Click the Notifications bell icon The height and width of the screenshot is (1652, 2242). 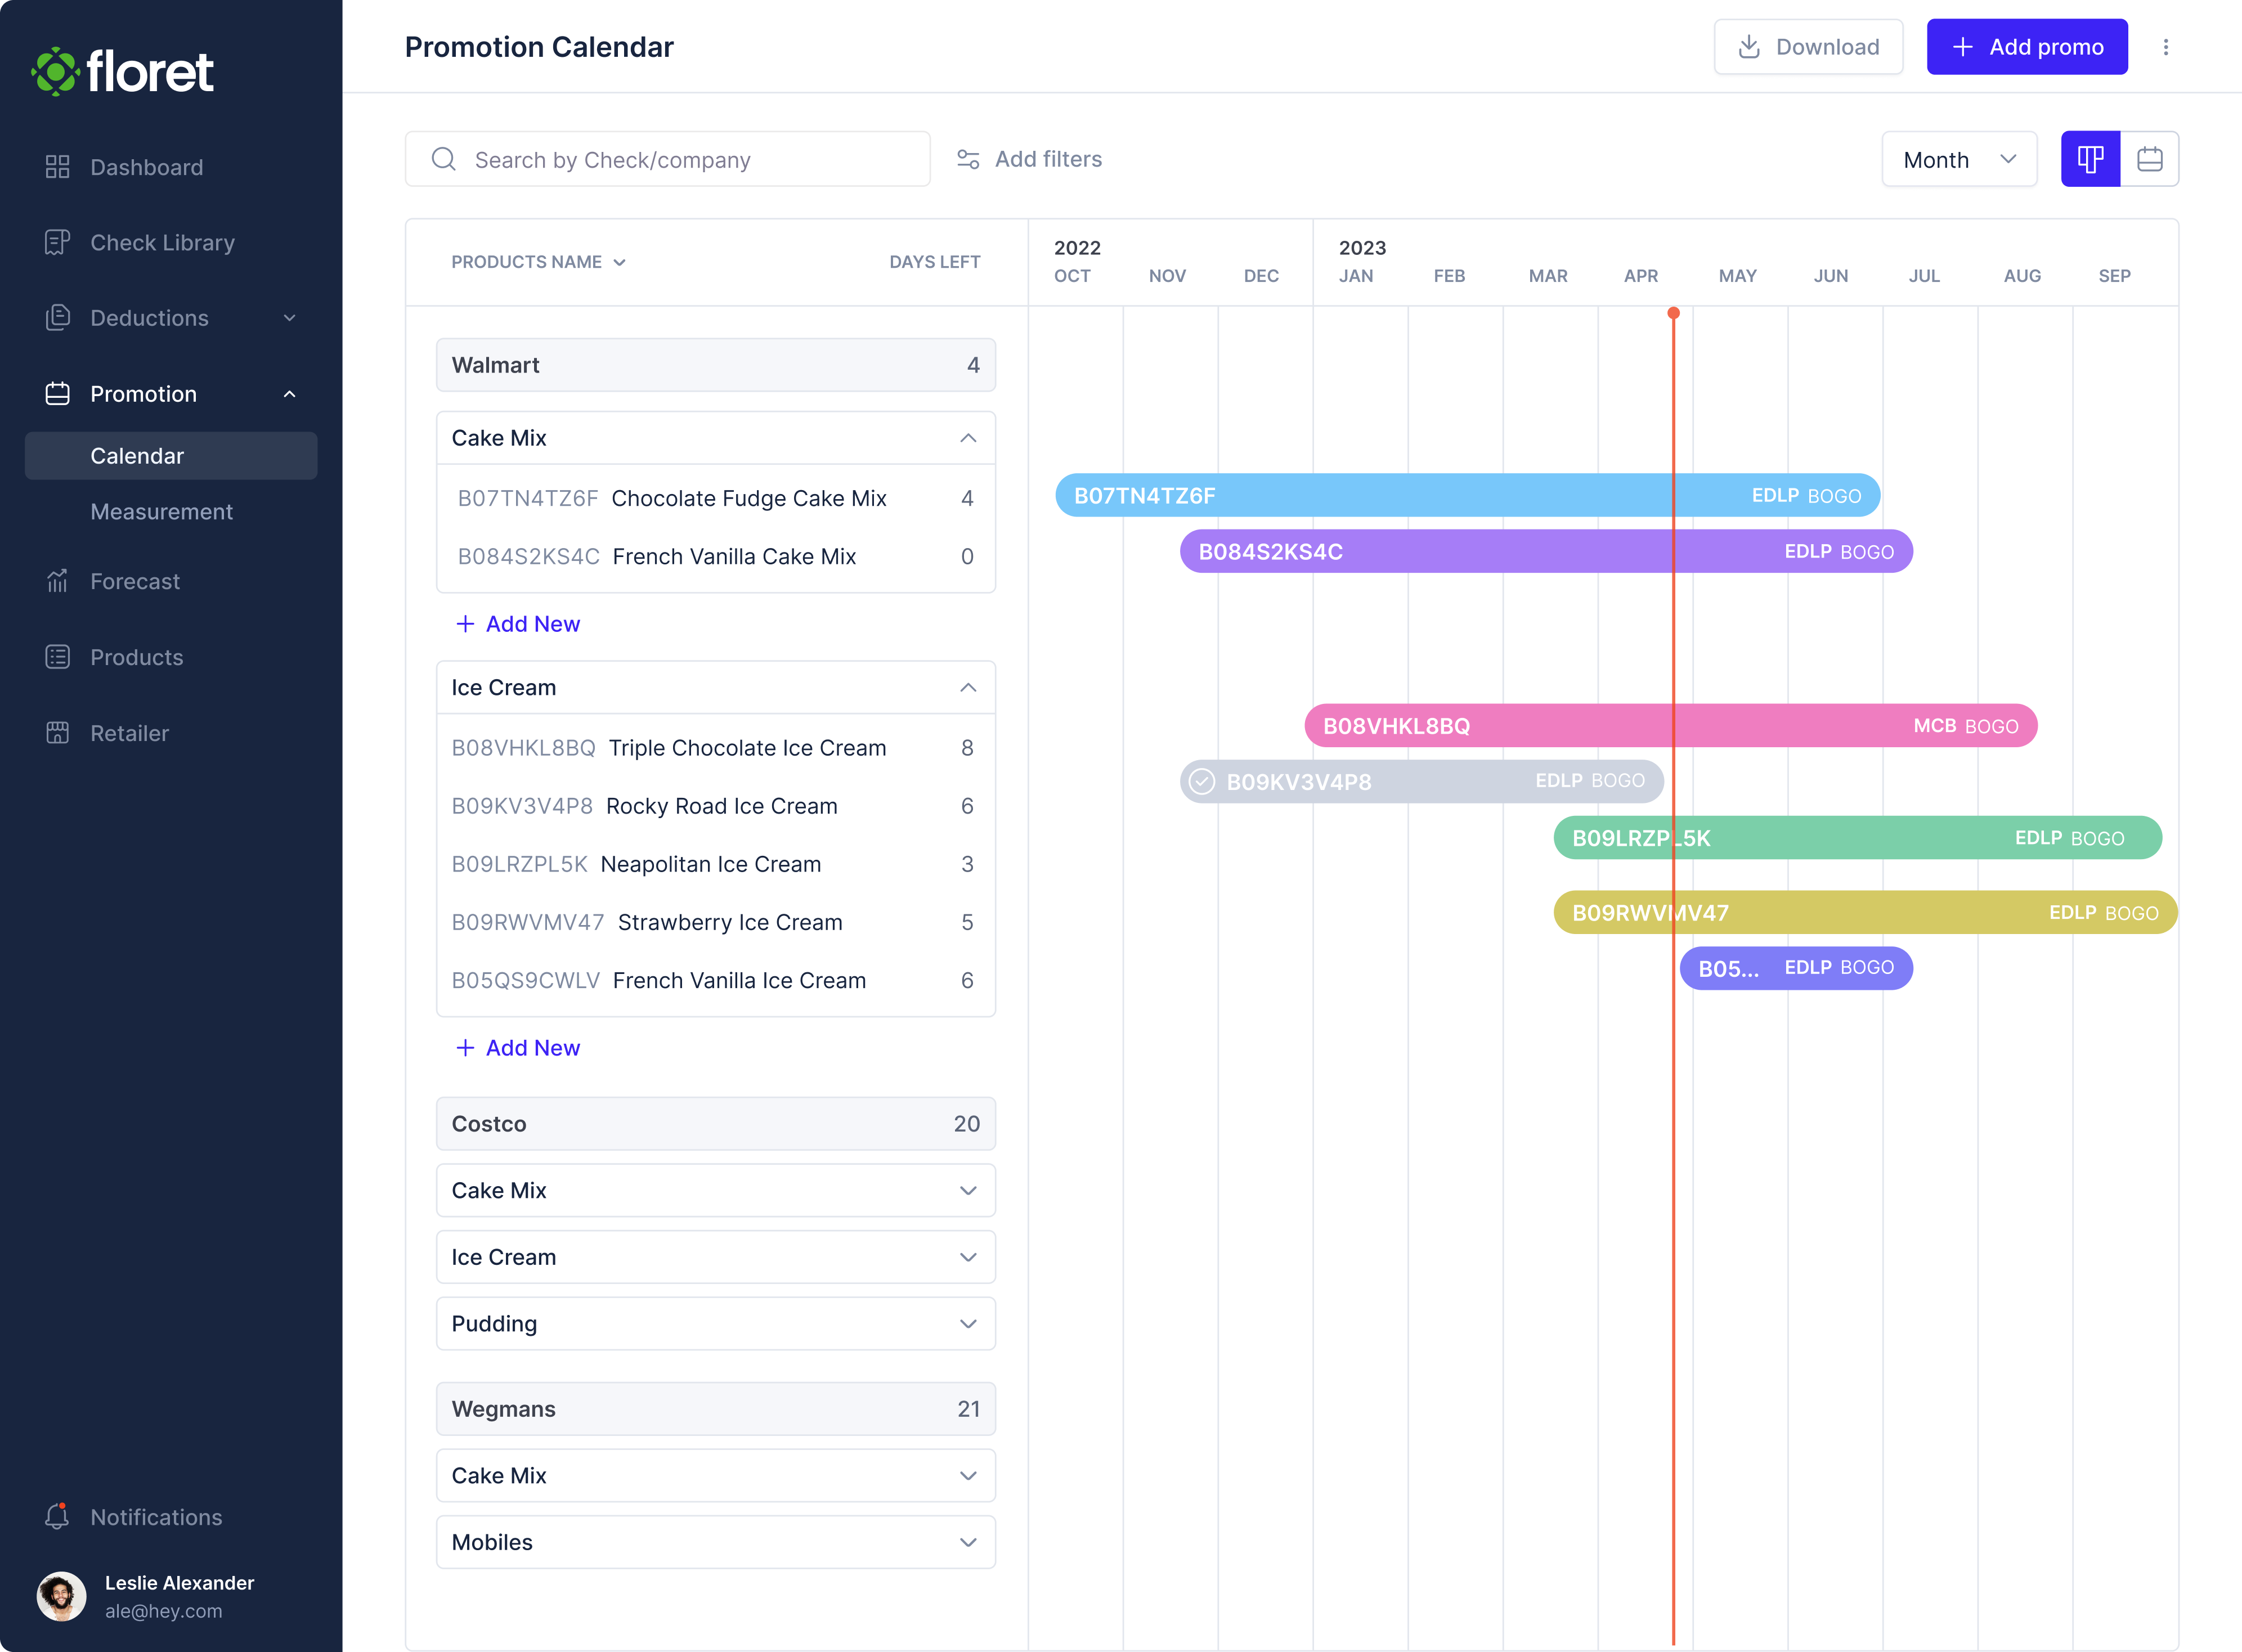click(x=57, y=1517)
